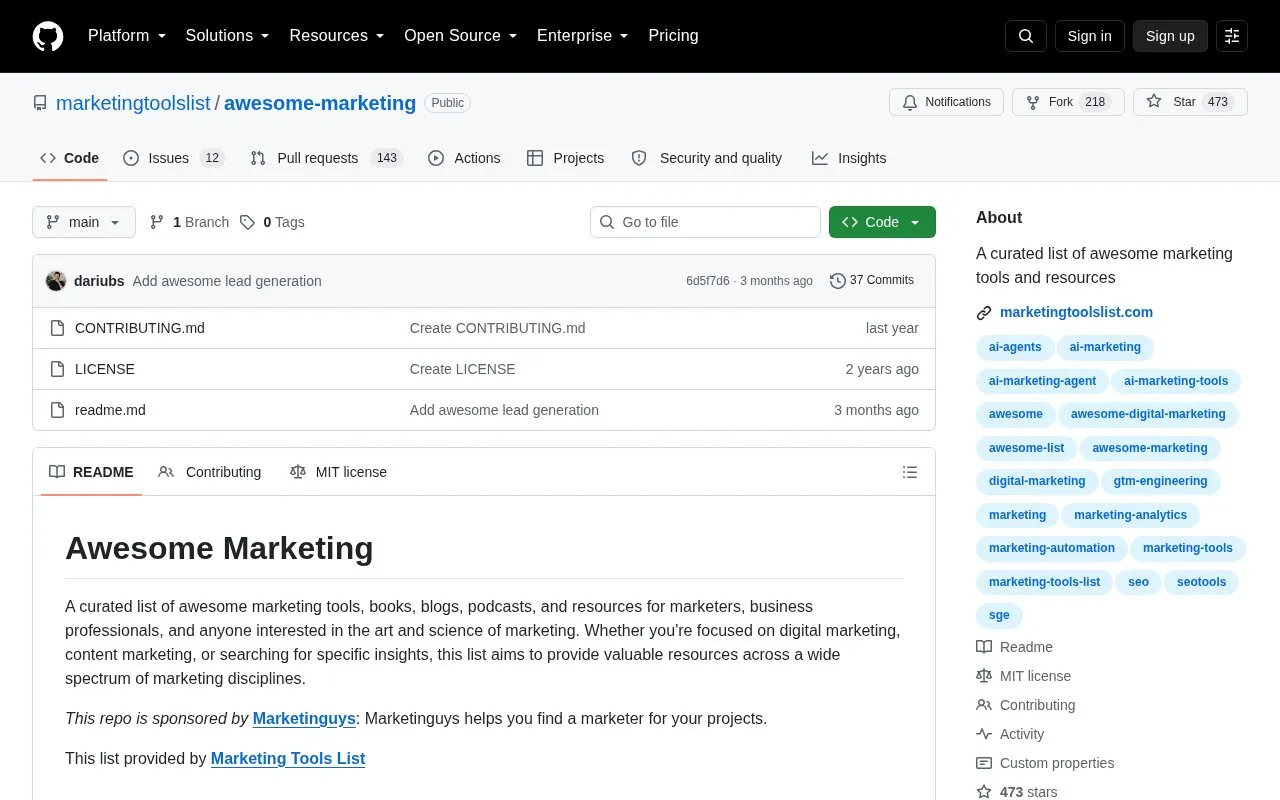Screen dimensions: 1280x800
Task: Switch to the Issues tab
Action: click(x=174, y=158)
